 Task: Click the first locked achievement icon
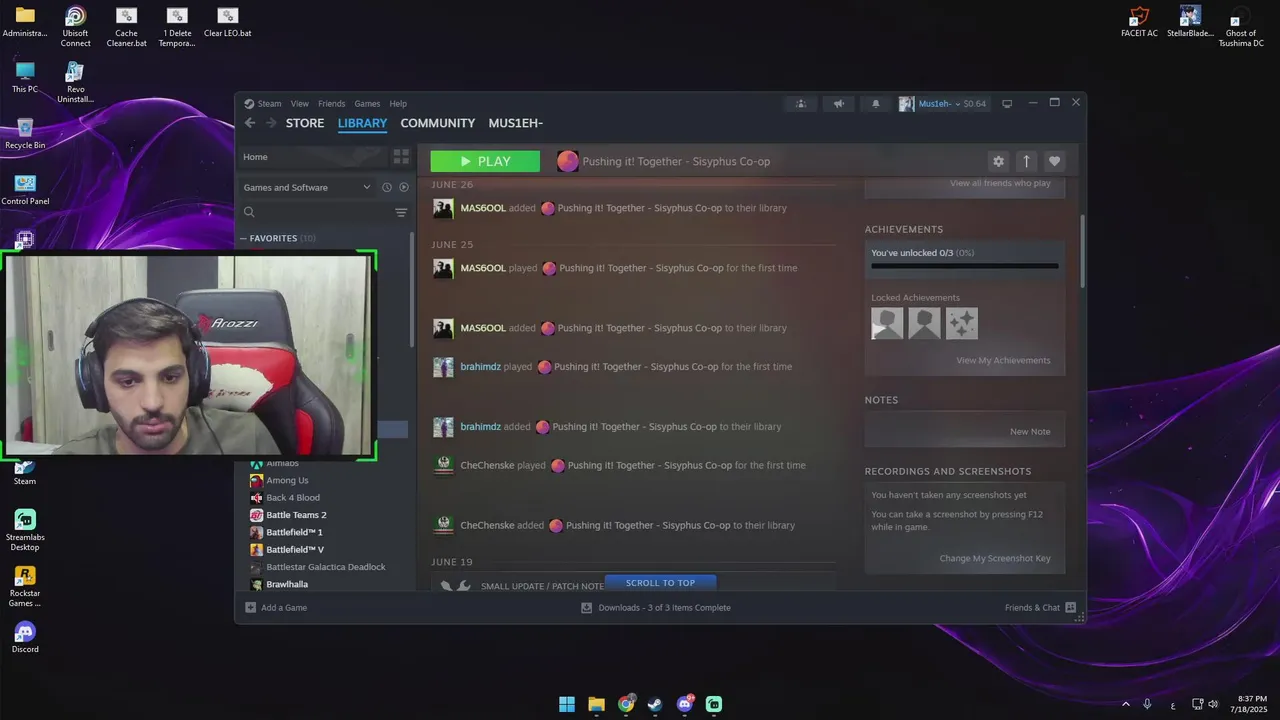(887, 323)
